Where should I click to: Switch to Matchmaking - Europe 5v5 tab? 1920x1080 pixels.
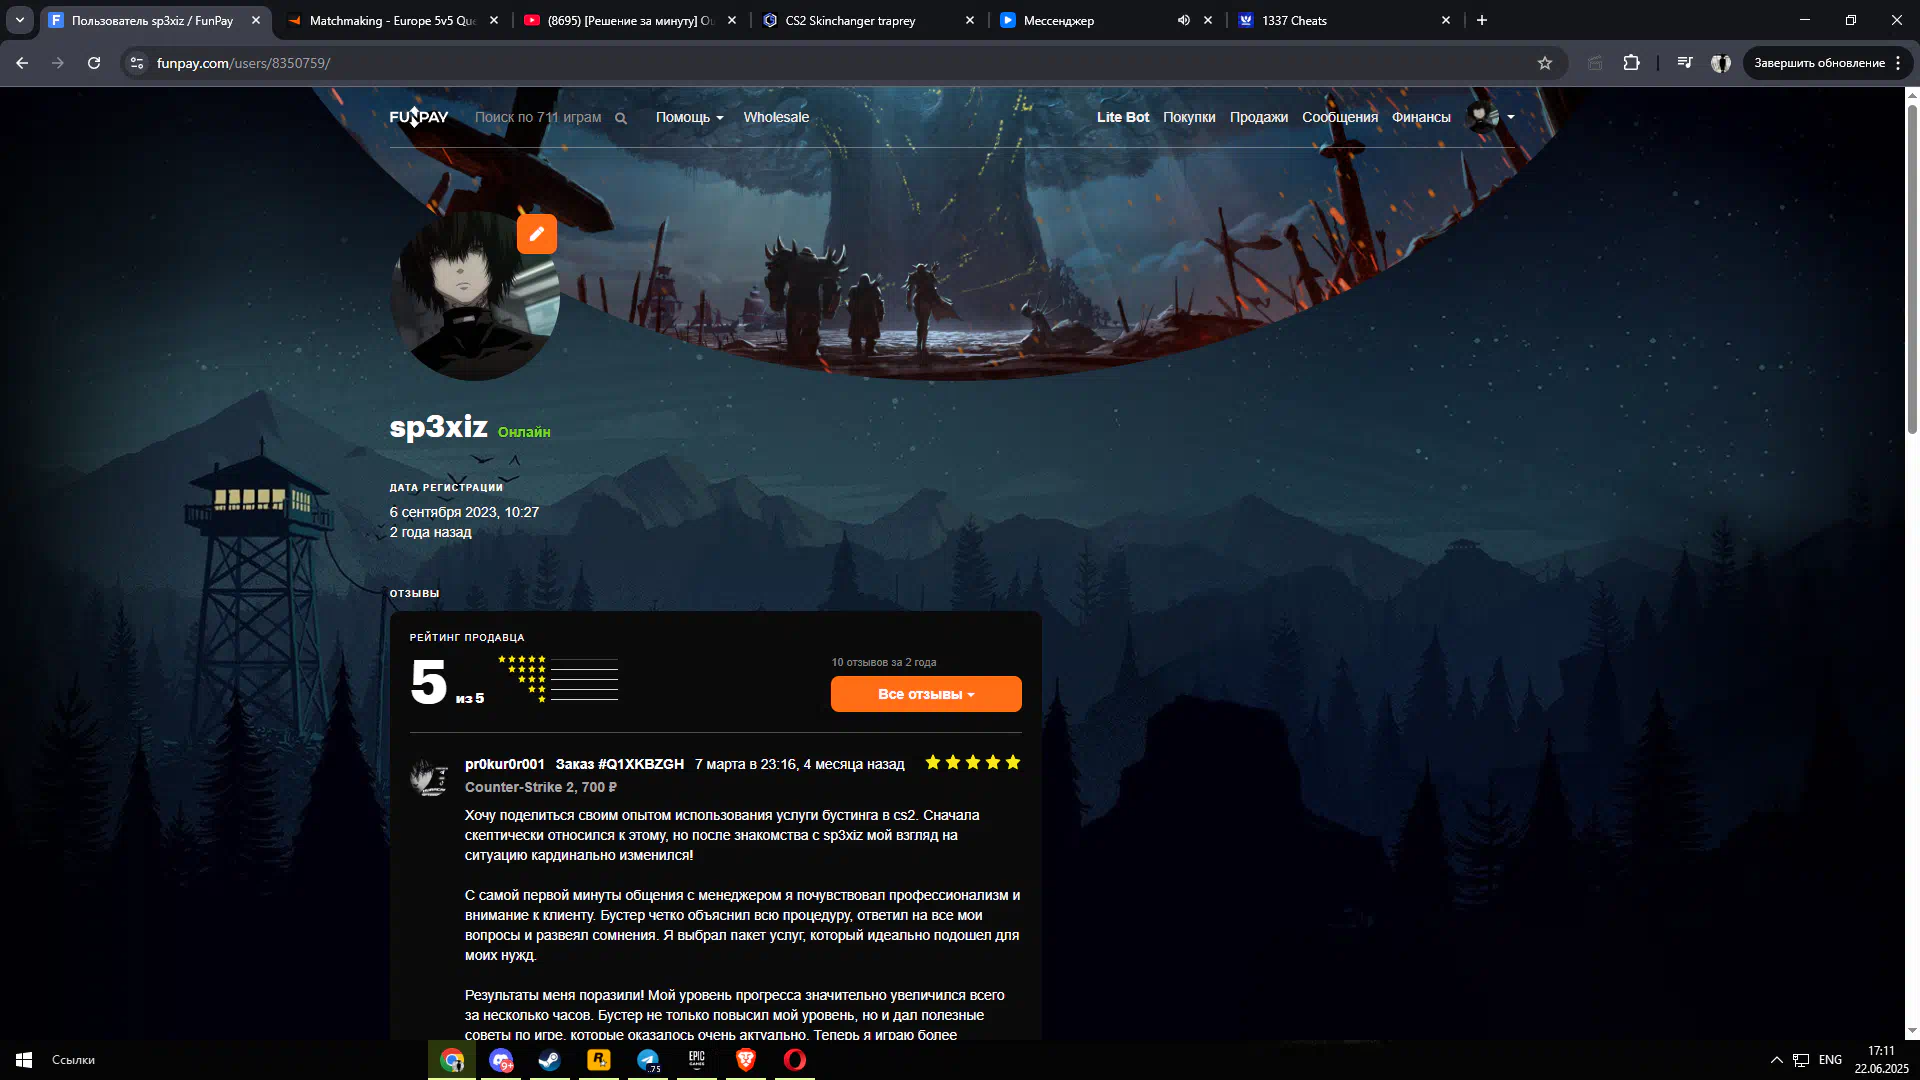[x=392, y=20]
